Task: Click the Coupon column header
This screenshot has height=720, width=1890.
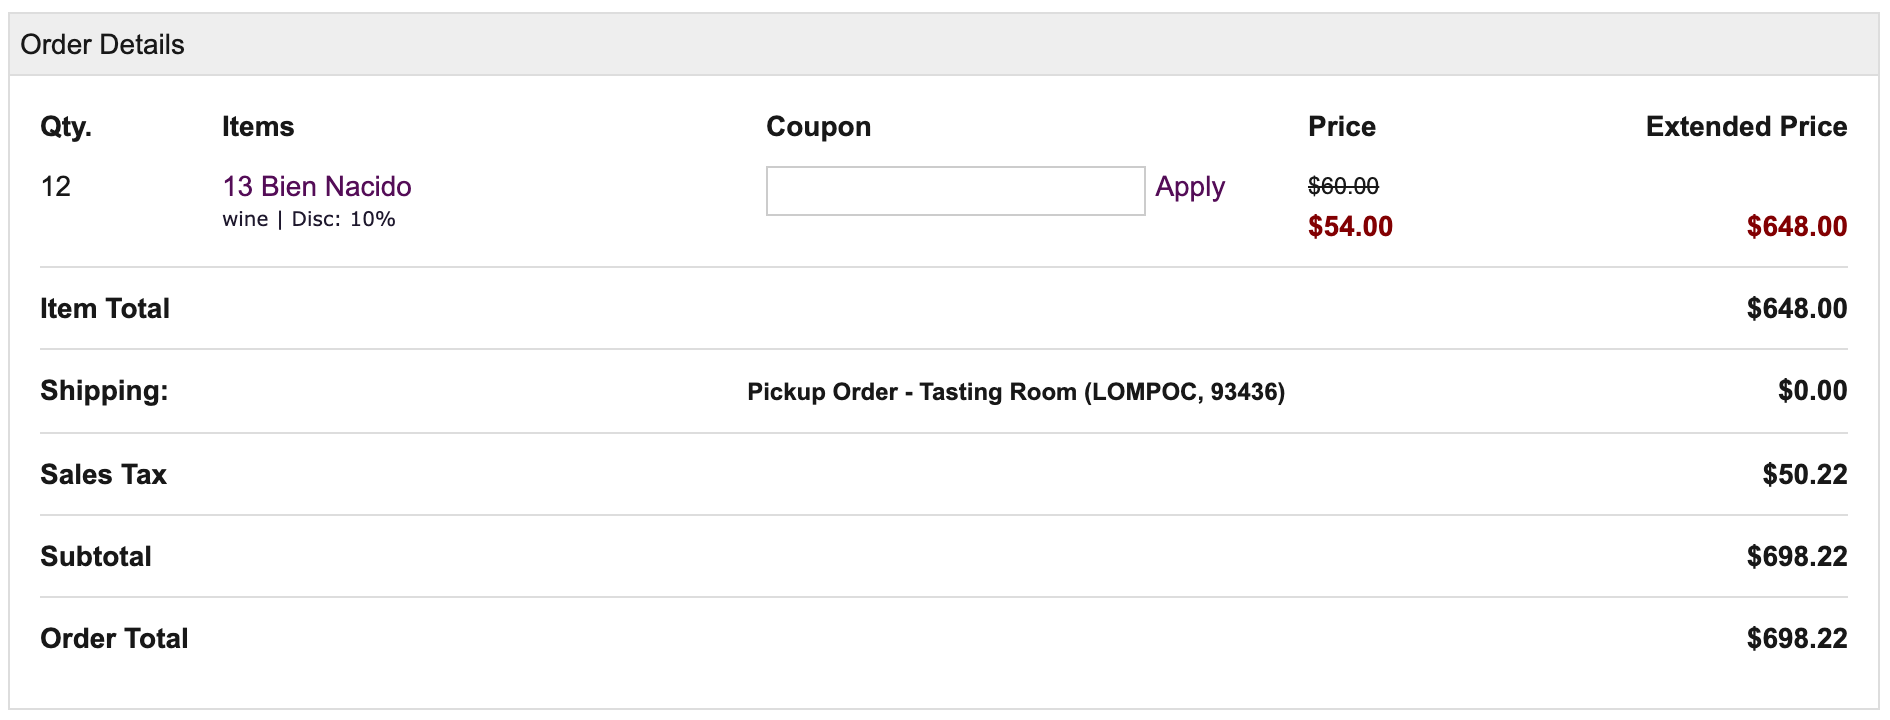Action: (x=818, y=127)
